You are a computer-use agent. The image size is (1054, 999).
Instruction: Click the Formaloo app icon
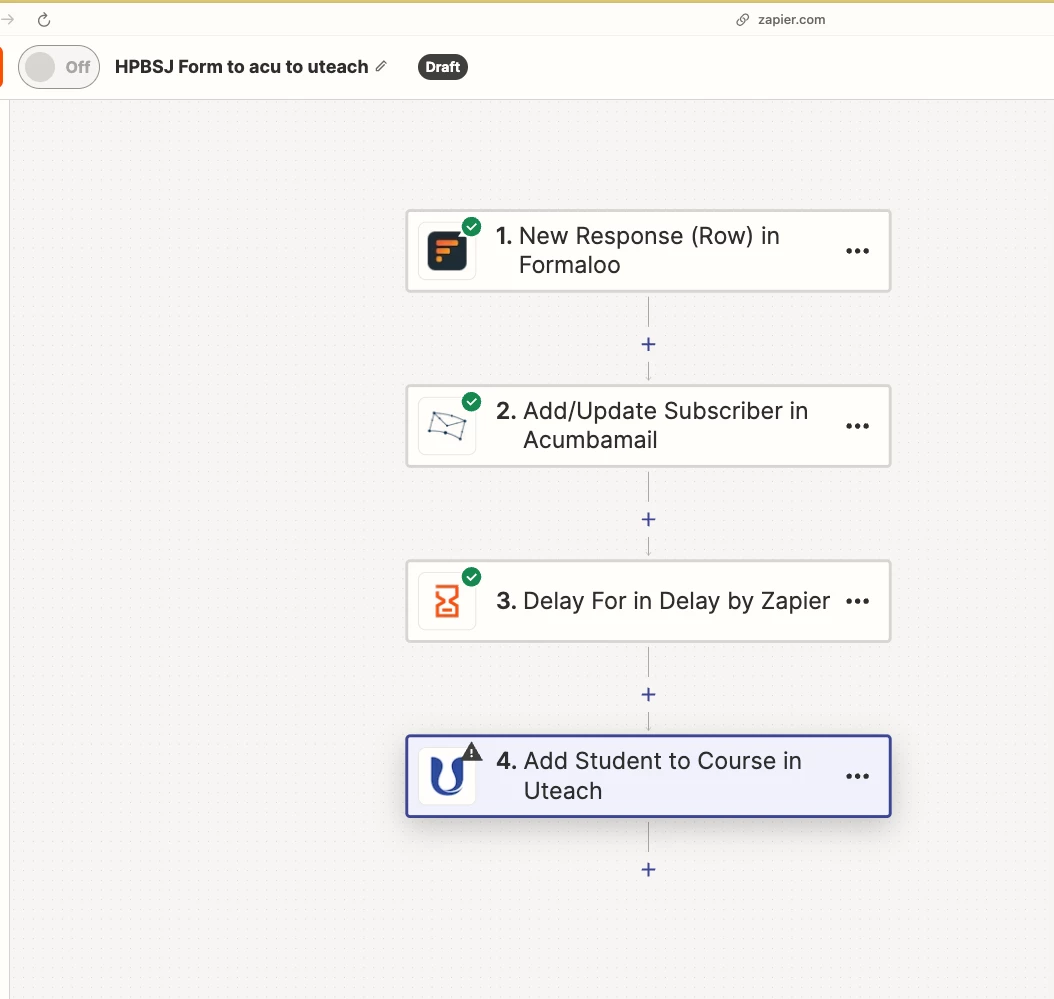click(447, 251)
